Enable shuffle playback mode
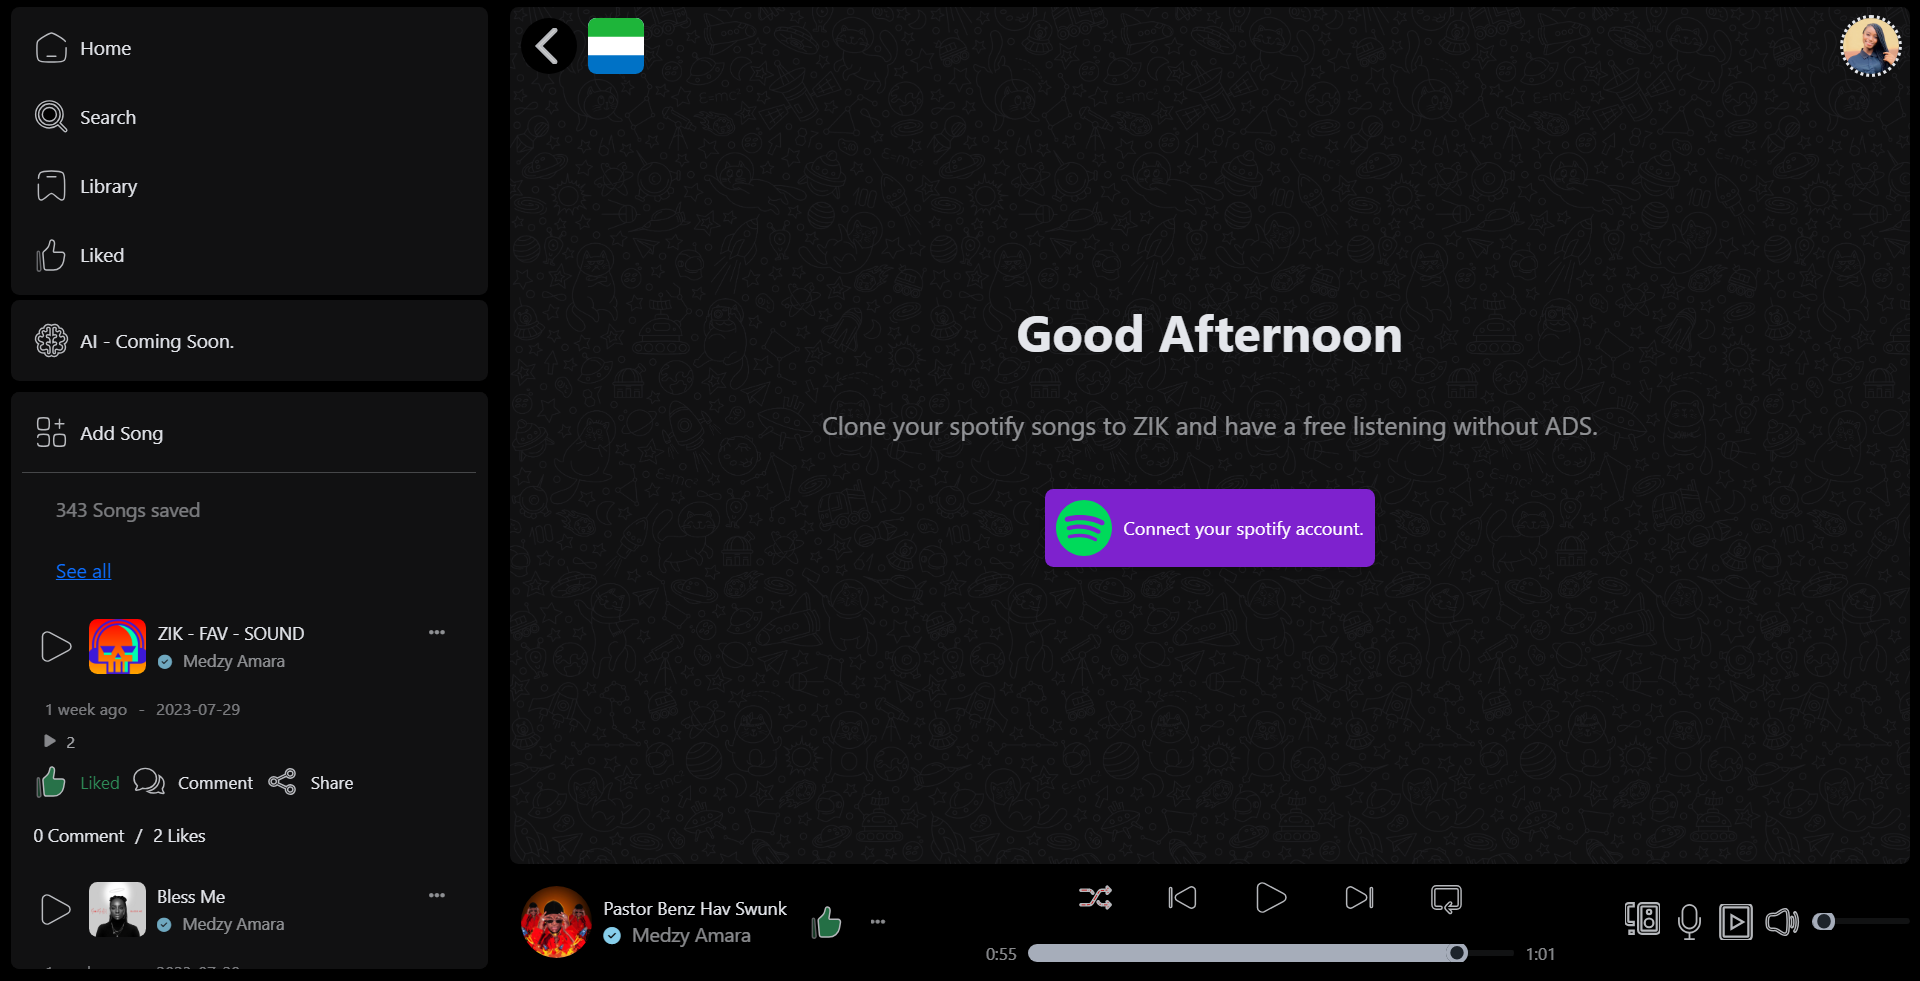Image resolution: width=1920 pixels, height=981 pixels. pyautogui.click(x=1095, y=898)
